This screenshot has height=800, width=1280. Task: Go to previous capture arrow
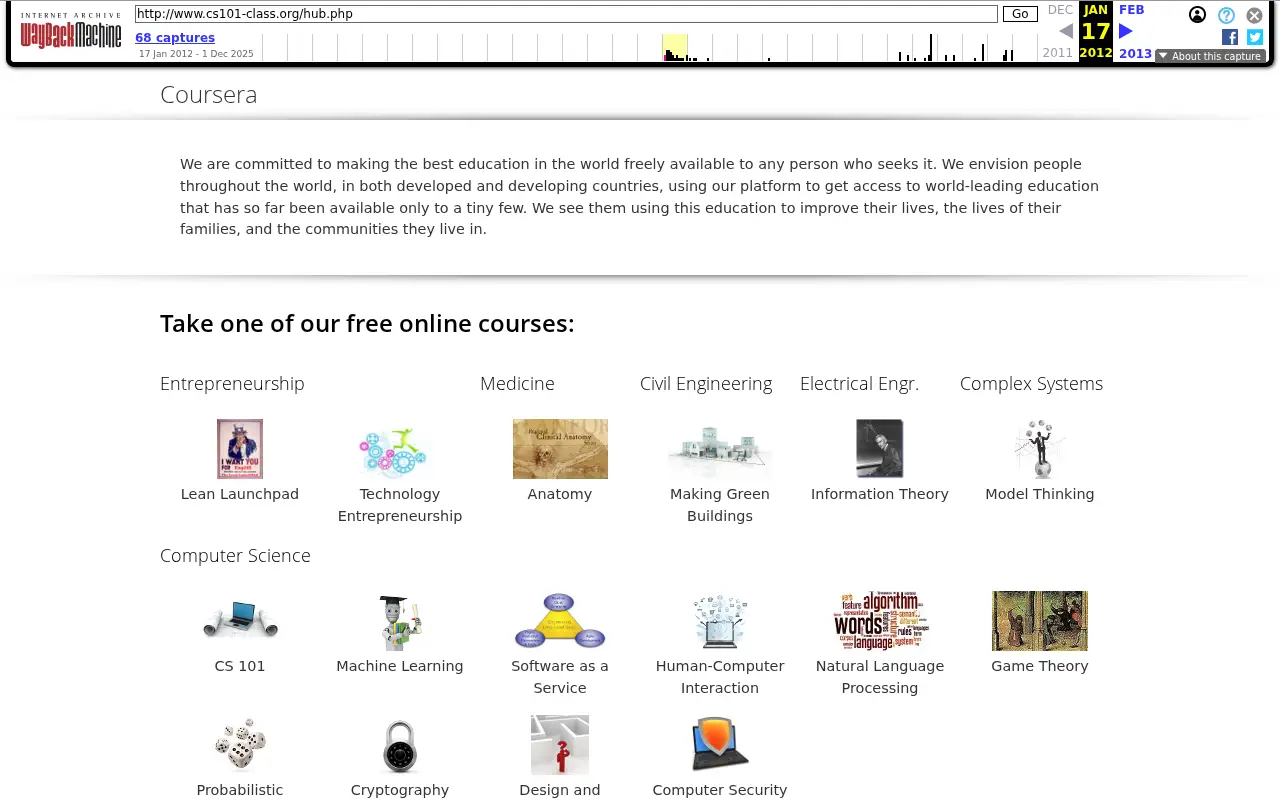(1066, 31)
